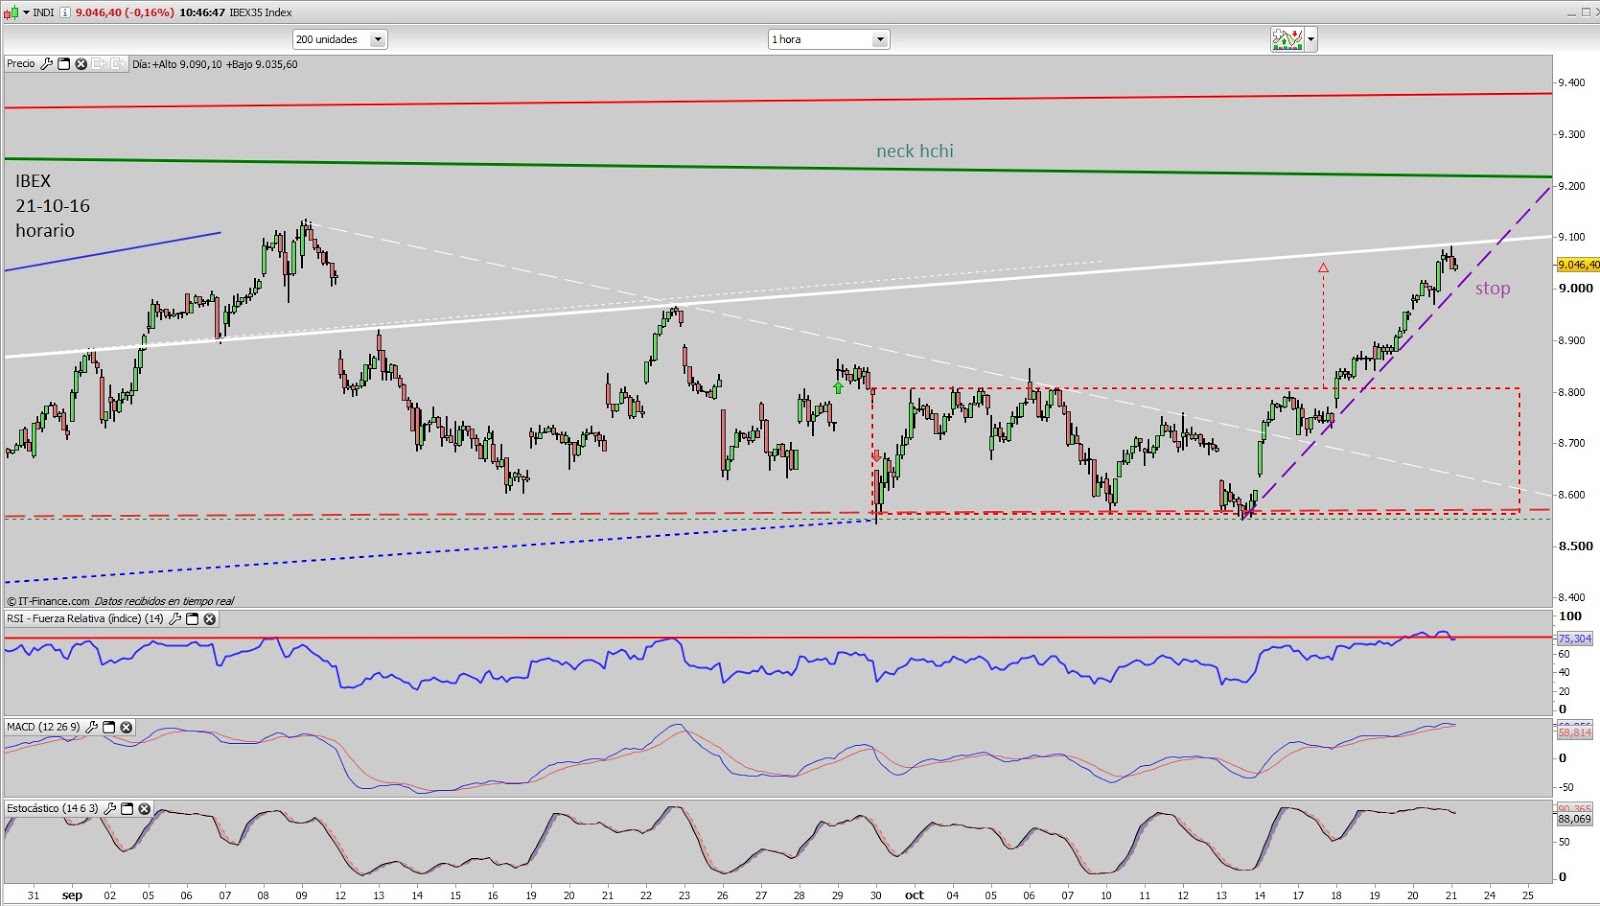1600x906 pixels.
Task: Click the yellow 9.046,40 price tag
Action: pos(1578,265)
